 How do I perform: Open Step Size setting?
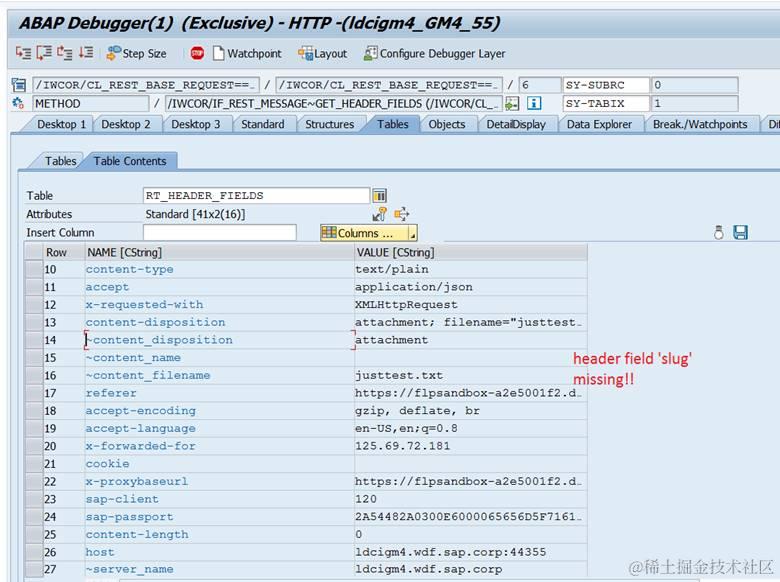[136, 53]
